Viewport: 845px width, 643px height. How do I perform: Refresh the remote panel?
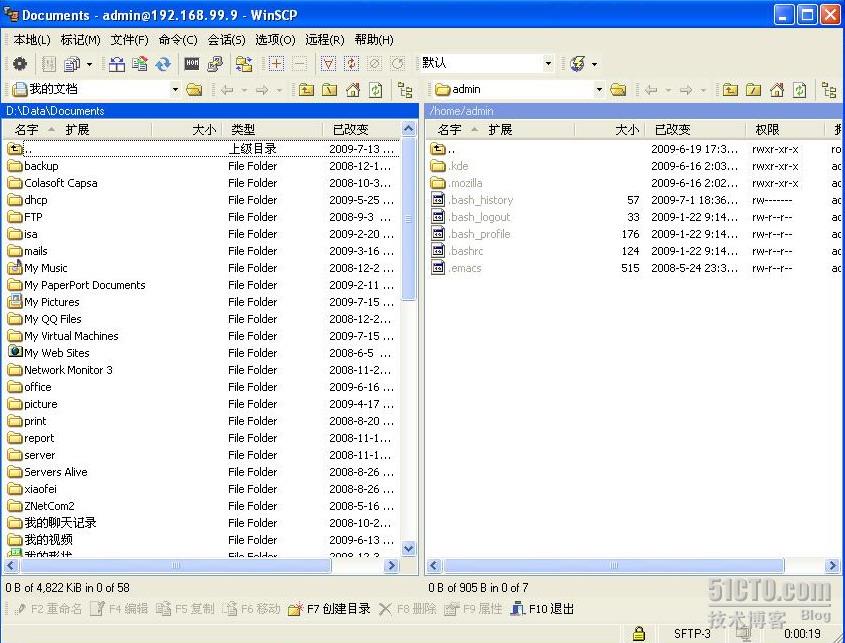(800, 89)
